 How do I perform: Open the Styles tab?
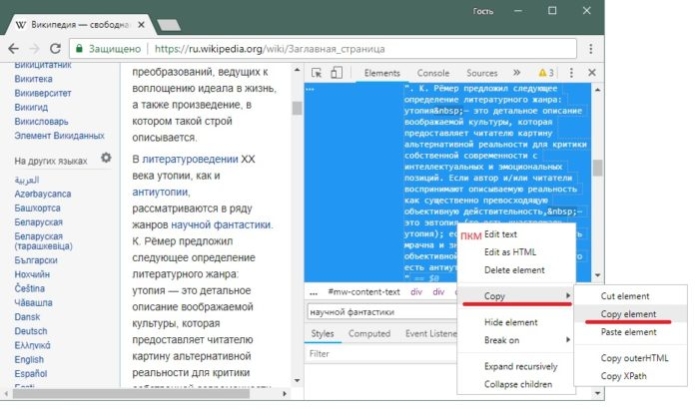click(322, 334)
